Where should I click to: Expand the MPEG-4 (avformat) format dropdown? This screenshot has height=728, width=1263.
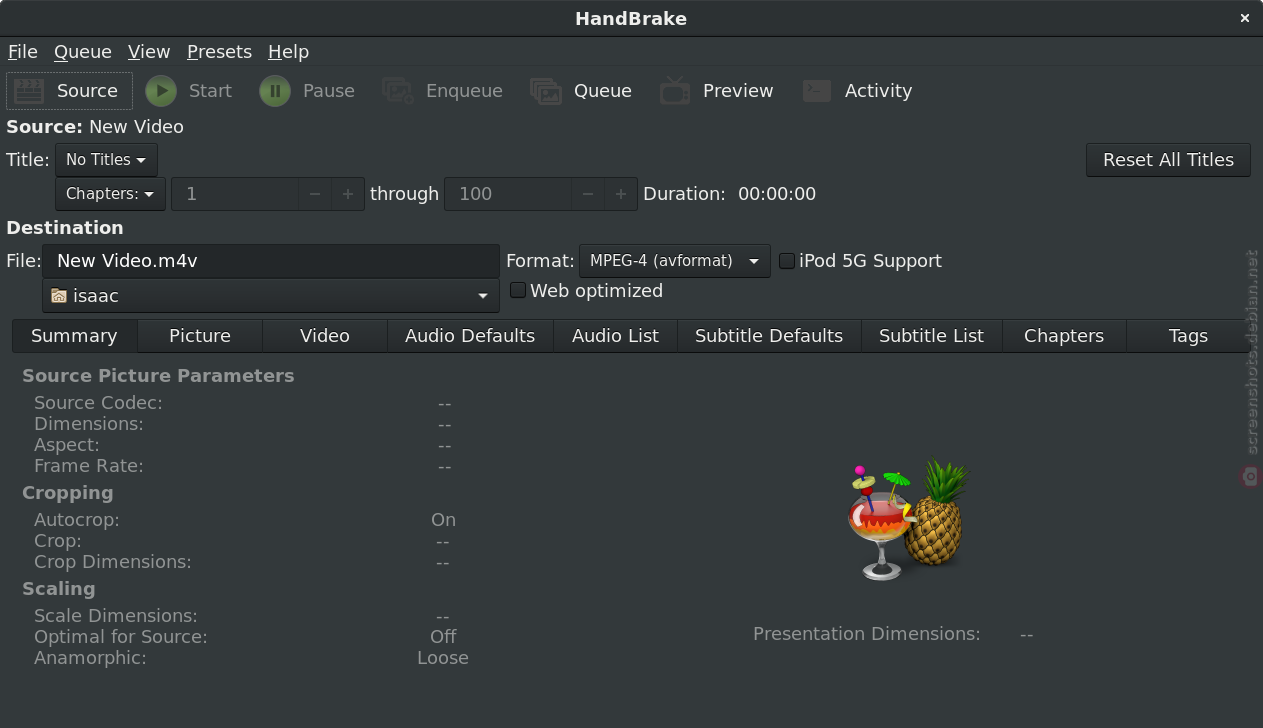click(675, 261)
